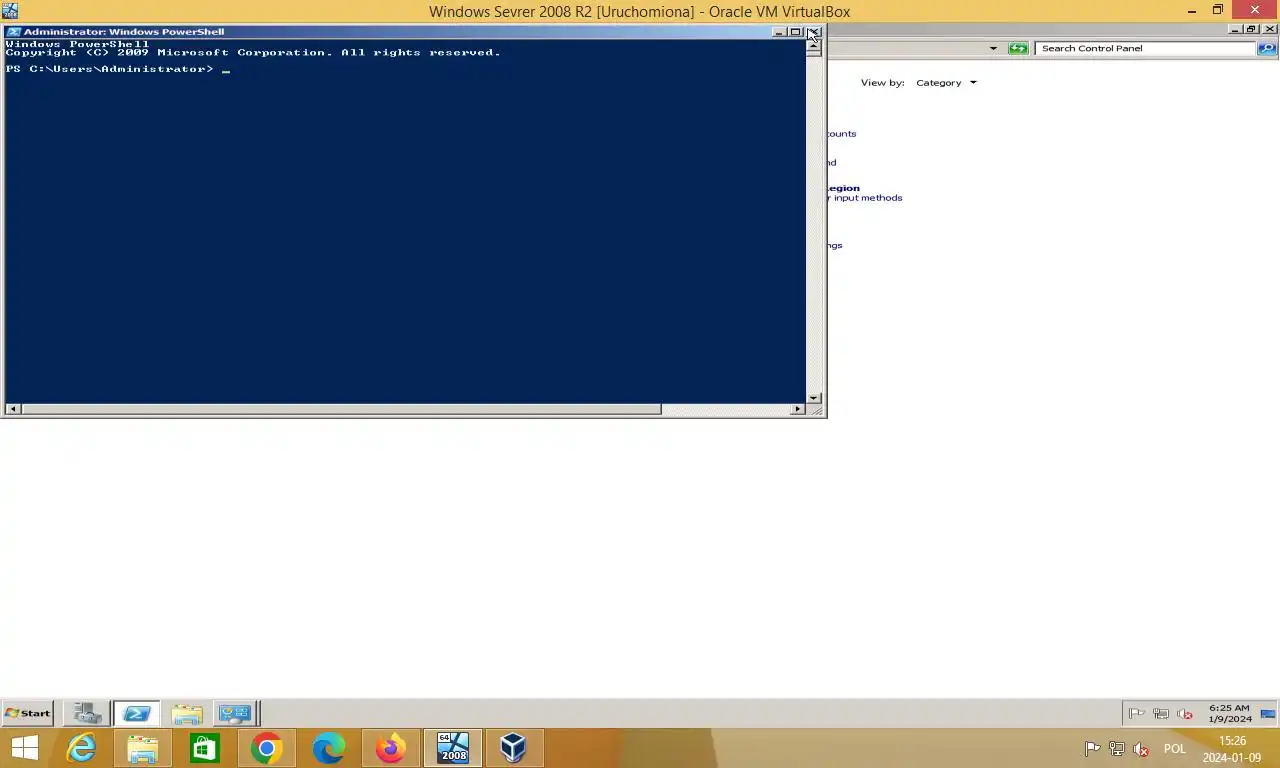This screenshot has width=1280, height=768.
Task: Select the running 2008 VM taskbar icon
Action: [453, 748]
